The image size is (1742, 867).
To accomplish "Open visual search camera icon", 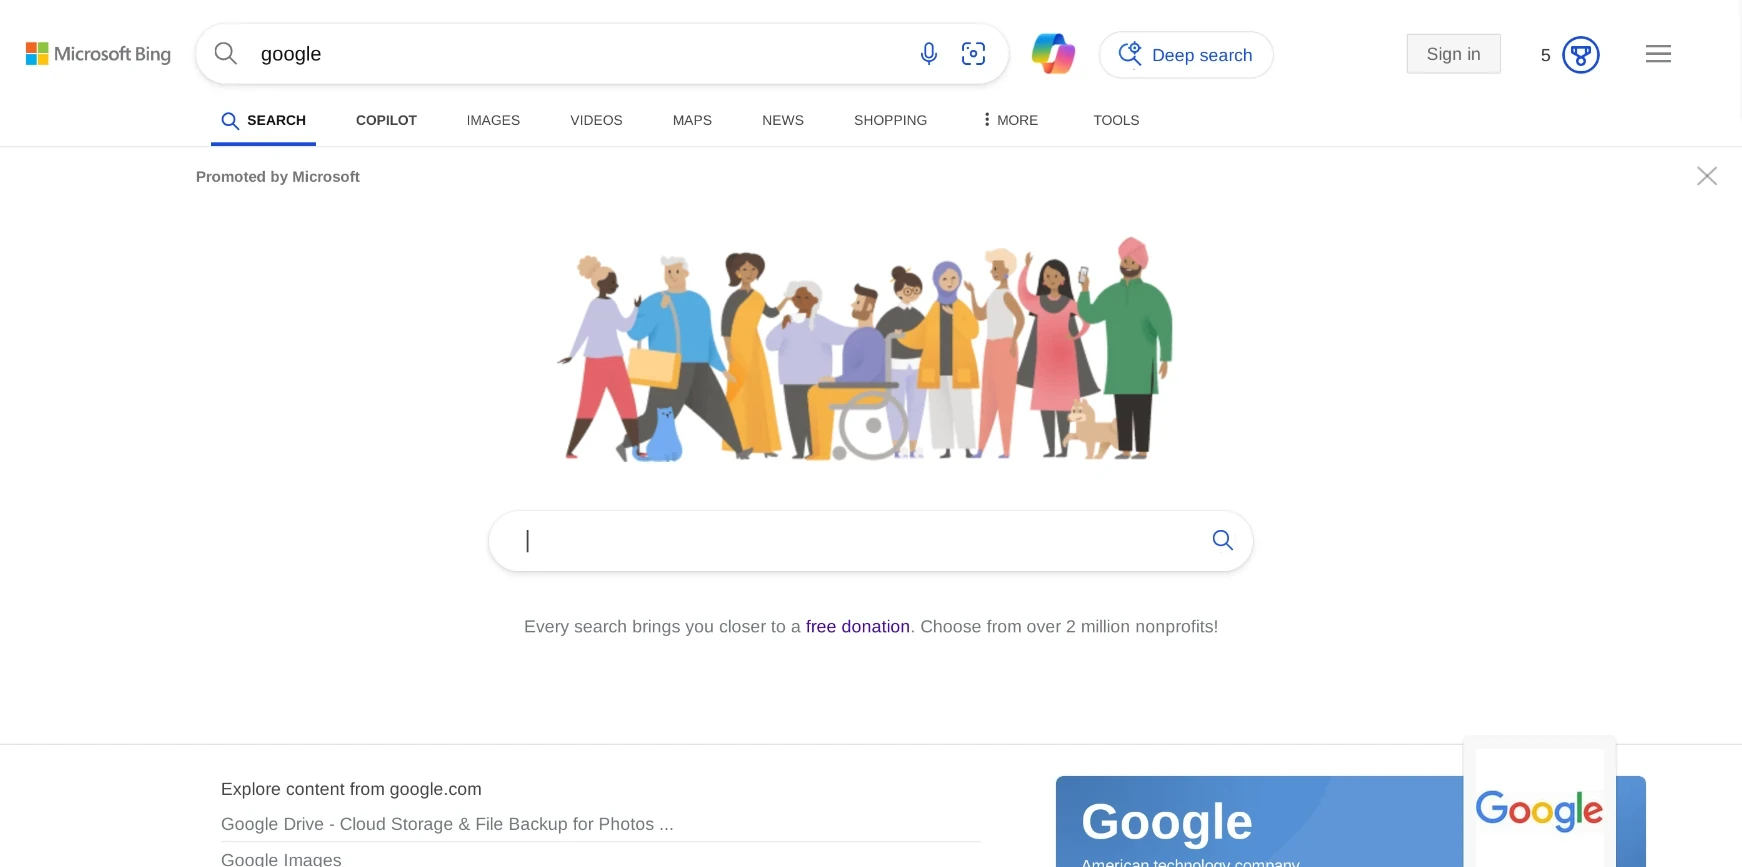I will (973, 54).
